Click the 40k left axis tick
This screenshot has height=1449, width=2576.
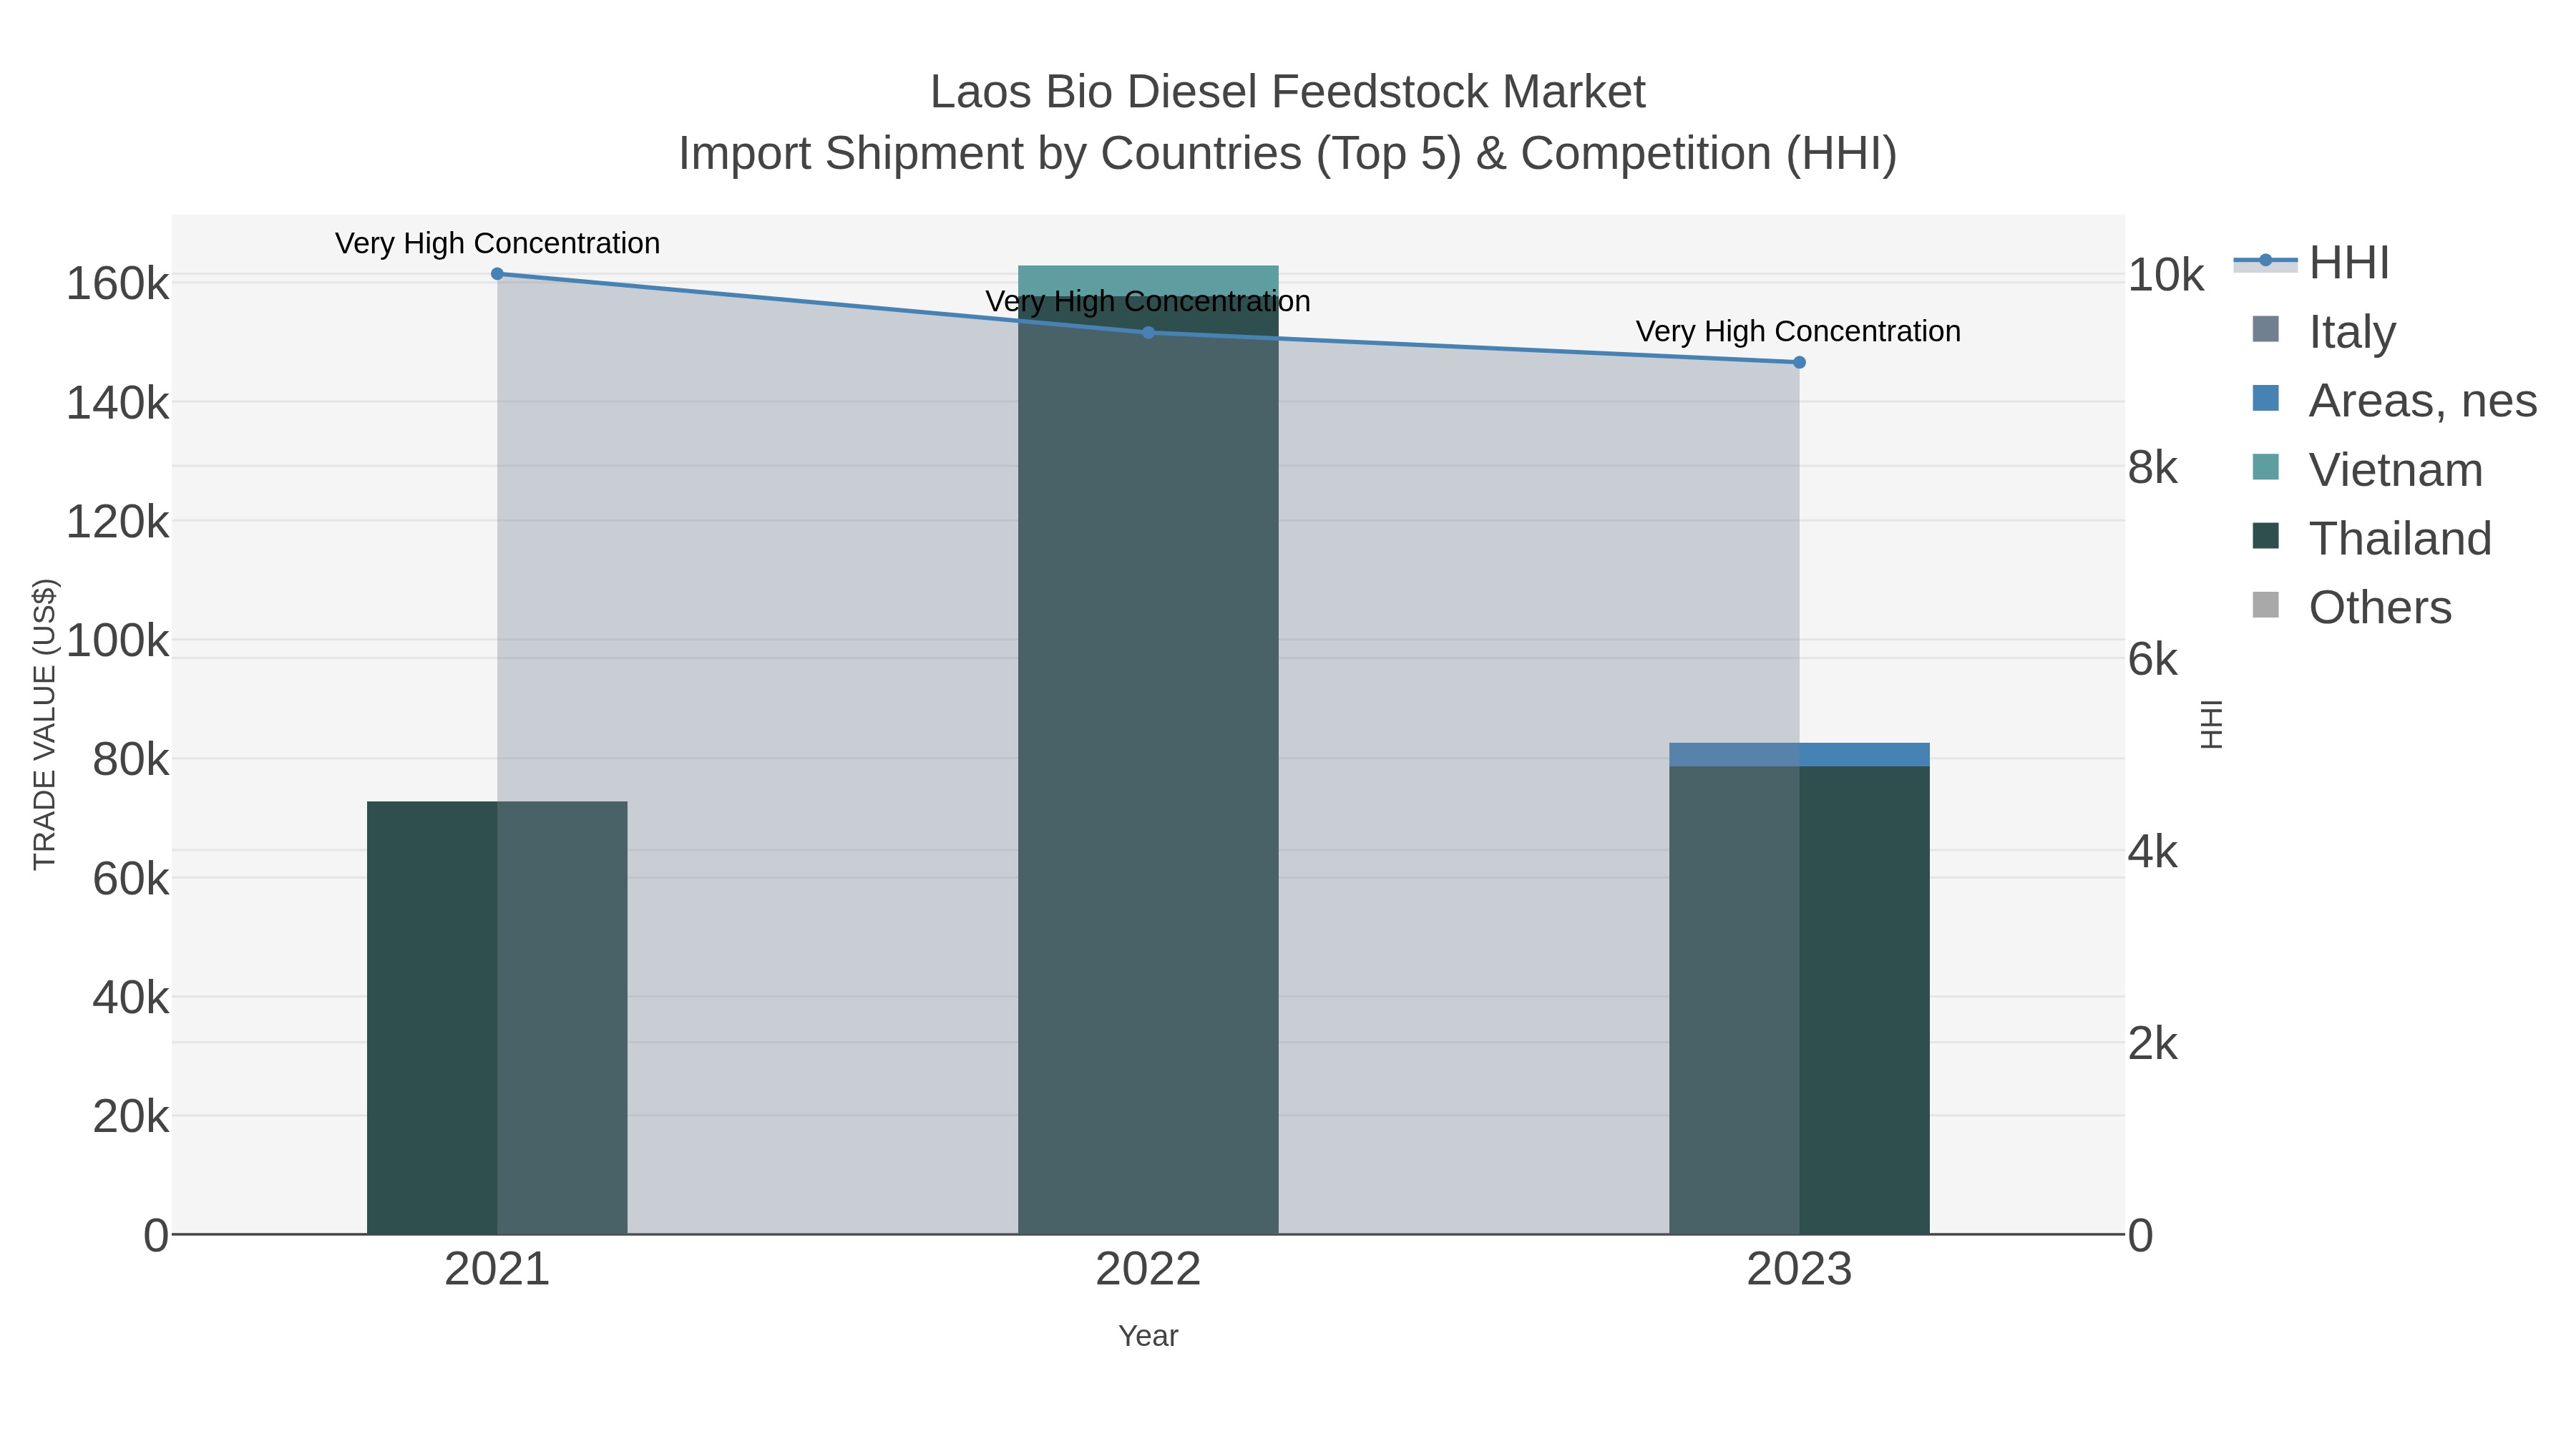pos(130,998)
